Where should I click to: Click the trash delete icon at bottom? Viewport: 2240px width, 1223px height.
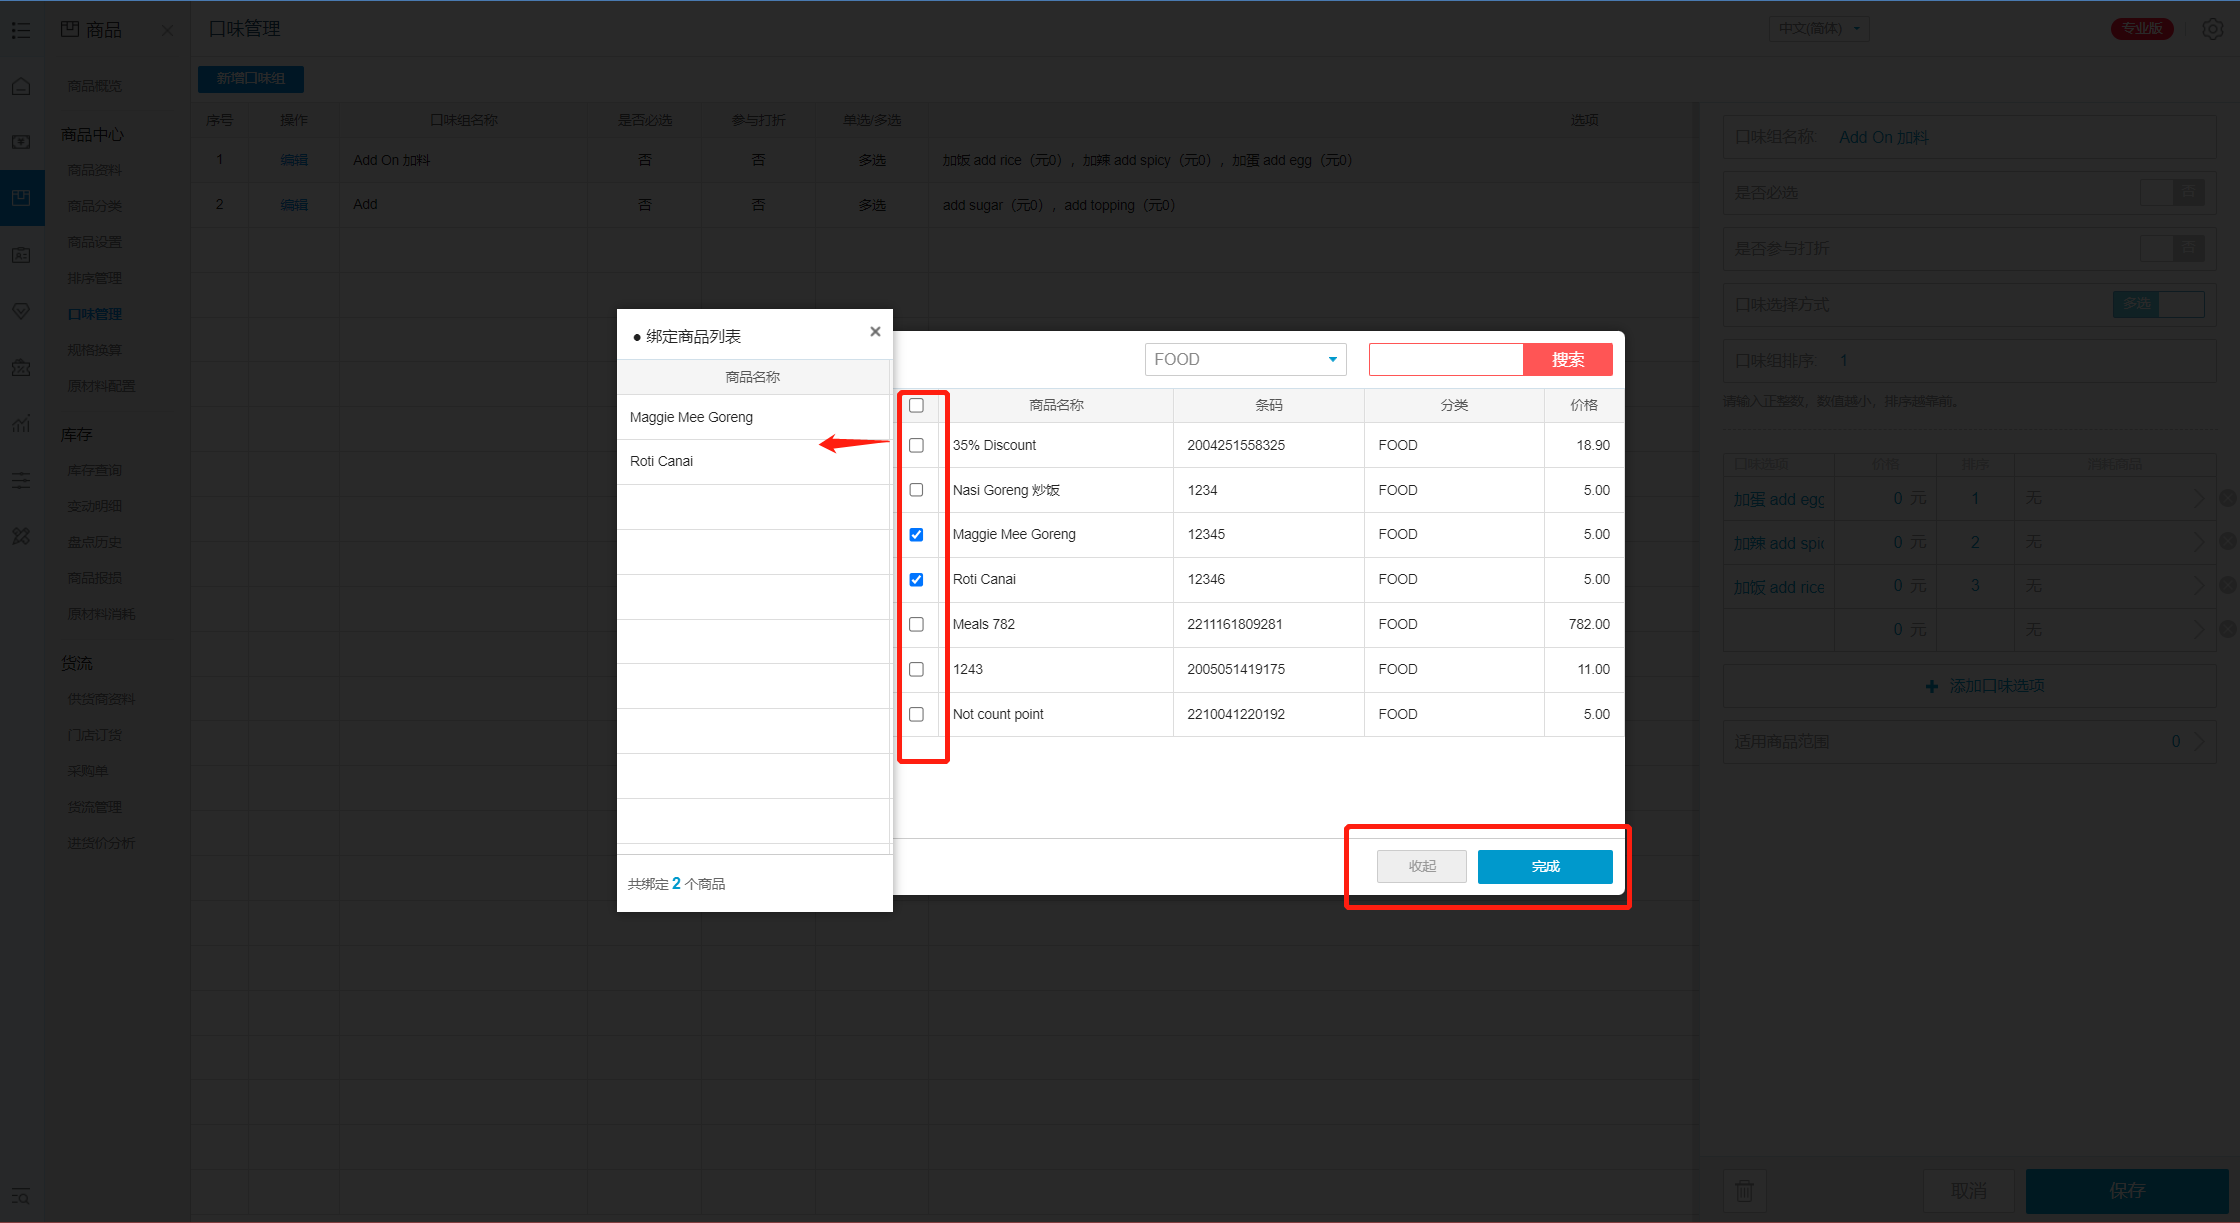click(x=1744, y=1190)
